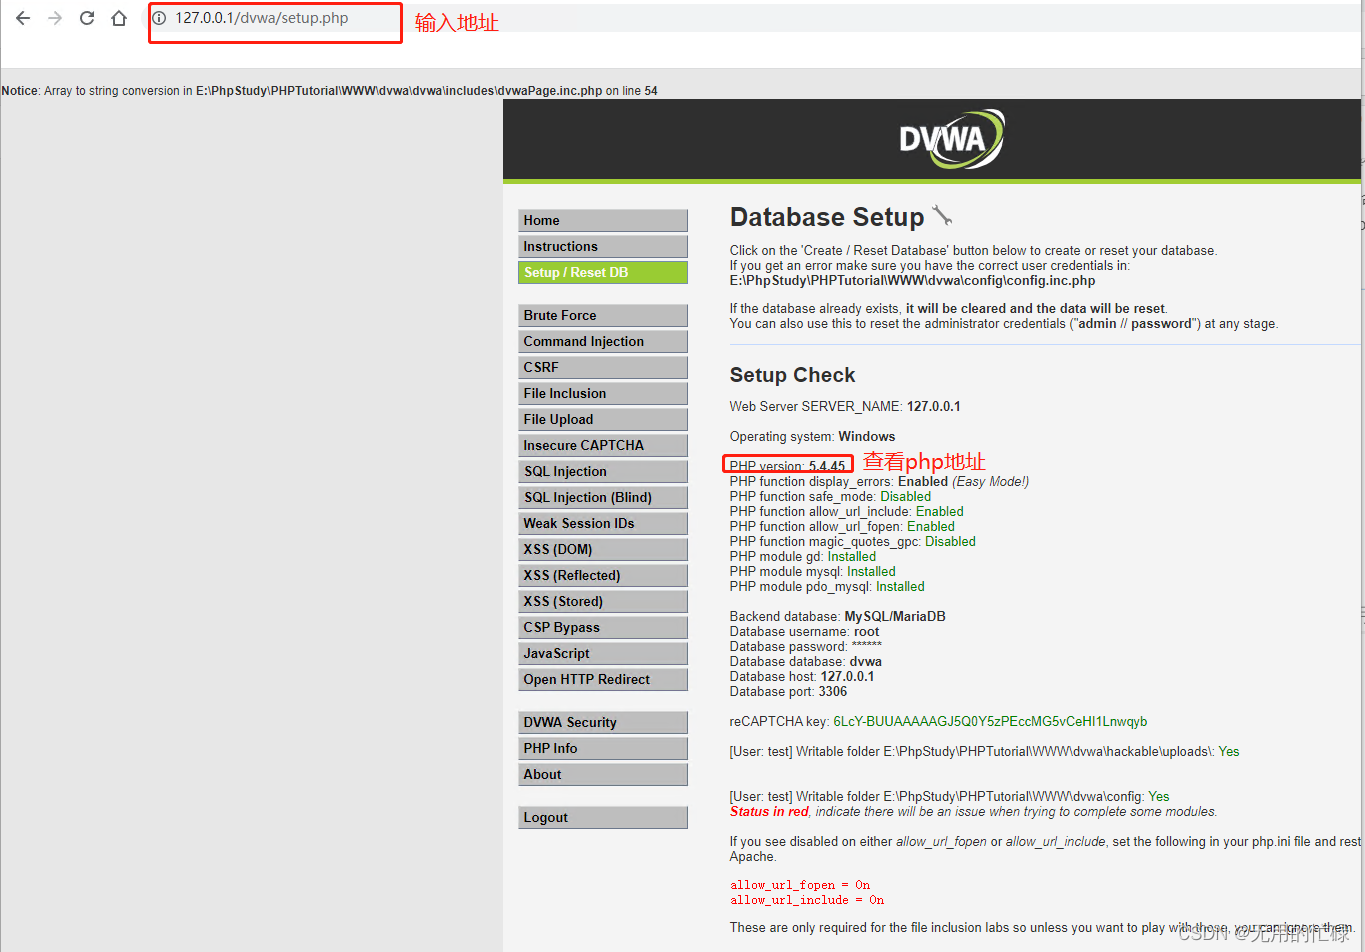Image resolution: width=1365 pixels, height=952 pixels.
Task: Go to browser home page icon
Action: click(x=119, y=18)
